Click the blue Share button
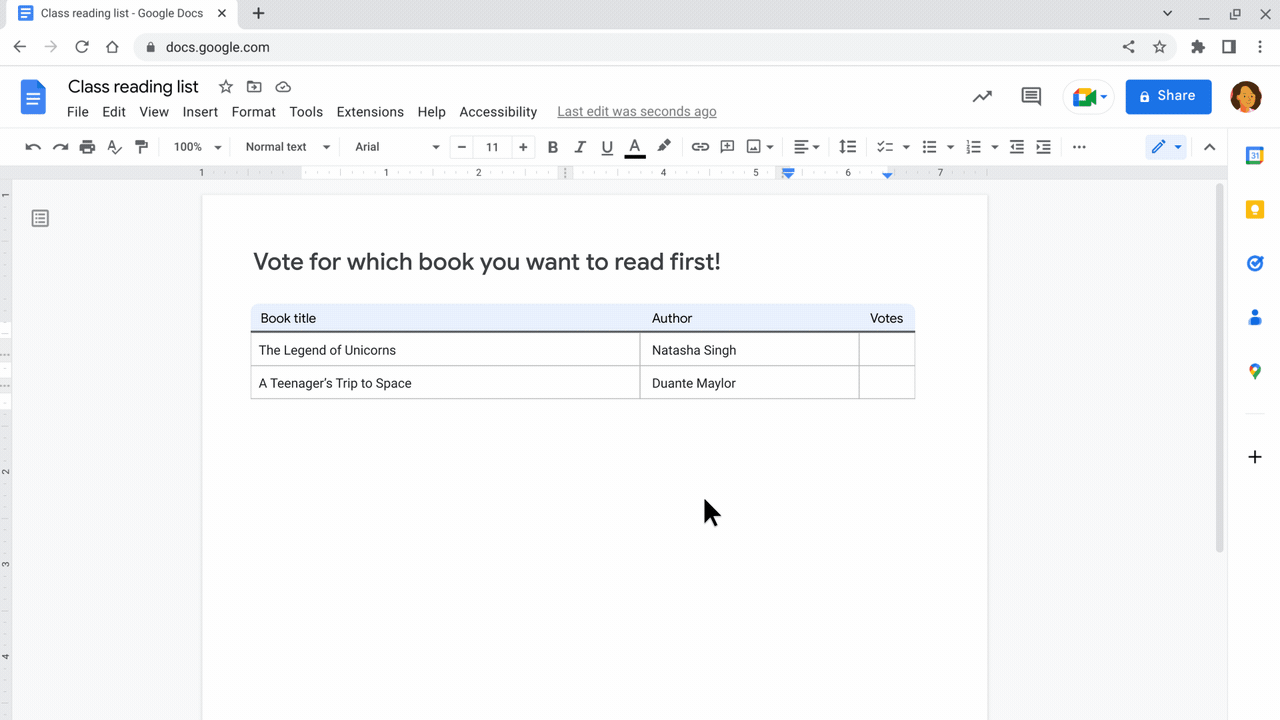This screenshot has width=1280, height=720. [x=1168, y=96]
